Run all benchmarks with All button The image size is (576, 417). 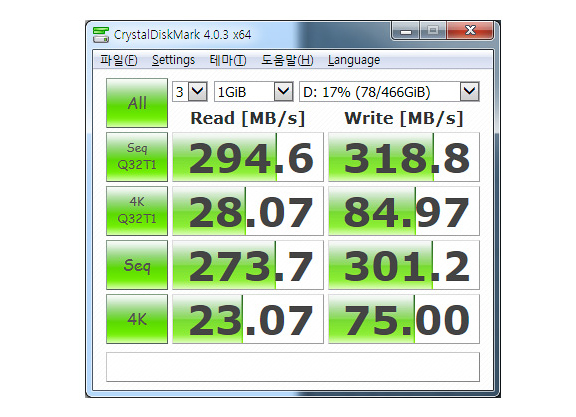coord(137,103)
